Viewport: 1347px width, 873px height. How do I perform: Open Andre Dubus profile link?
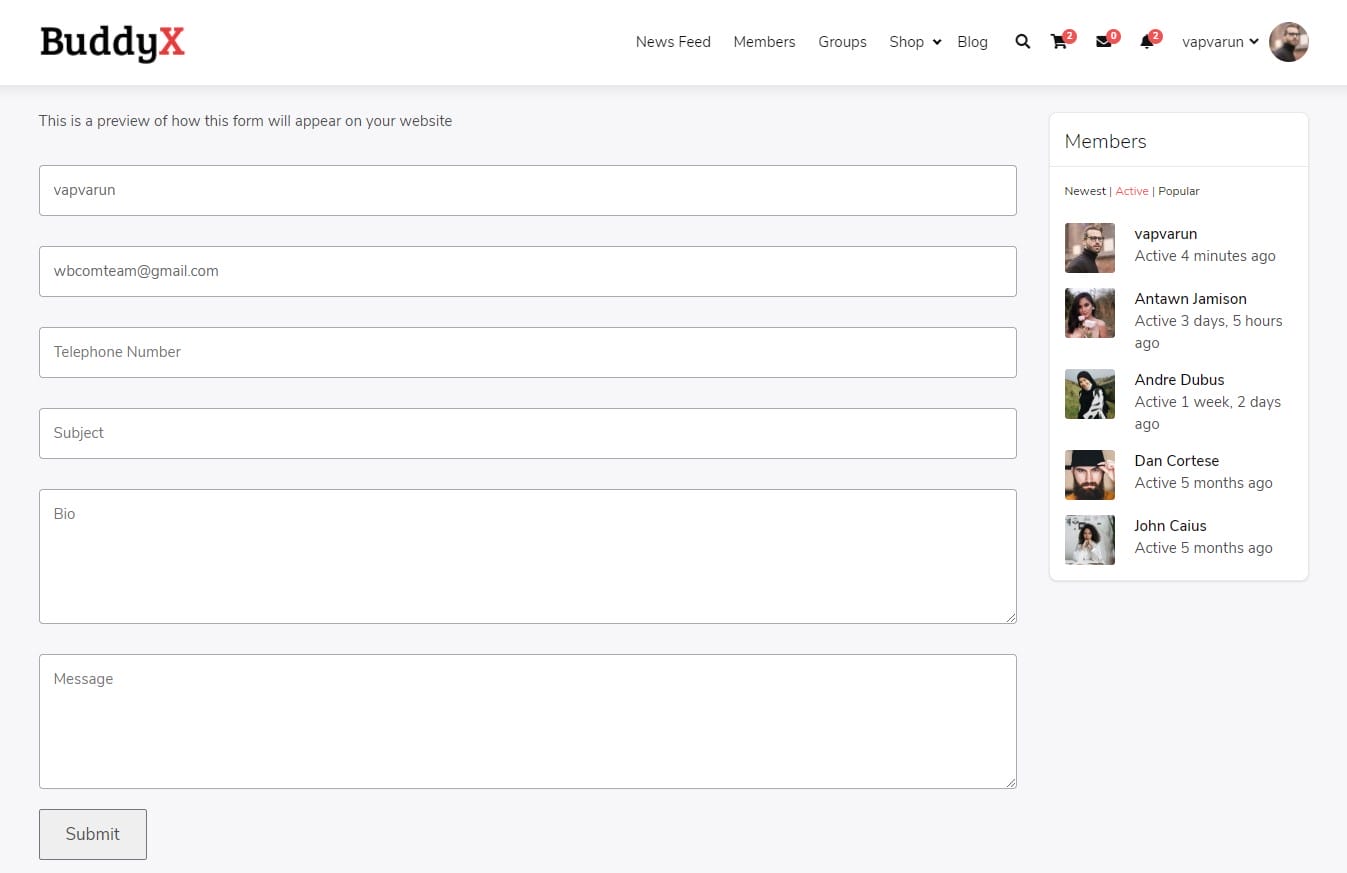pyautogui.click(x=1179, y=380)
